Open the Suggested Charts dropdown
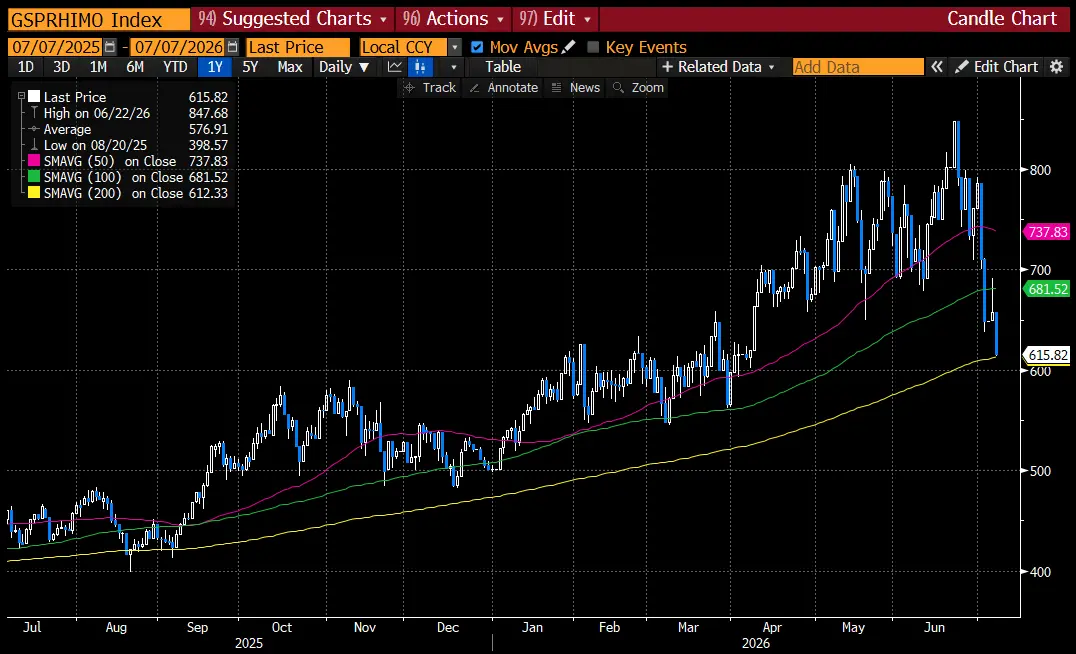This screenshot has height=654, width=1076. coord(293,19)
